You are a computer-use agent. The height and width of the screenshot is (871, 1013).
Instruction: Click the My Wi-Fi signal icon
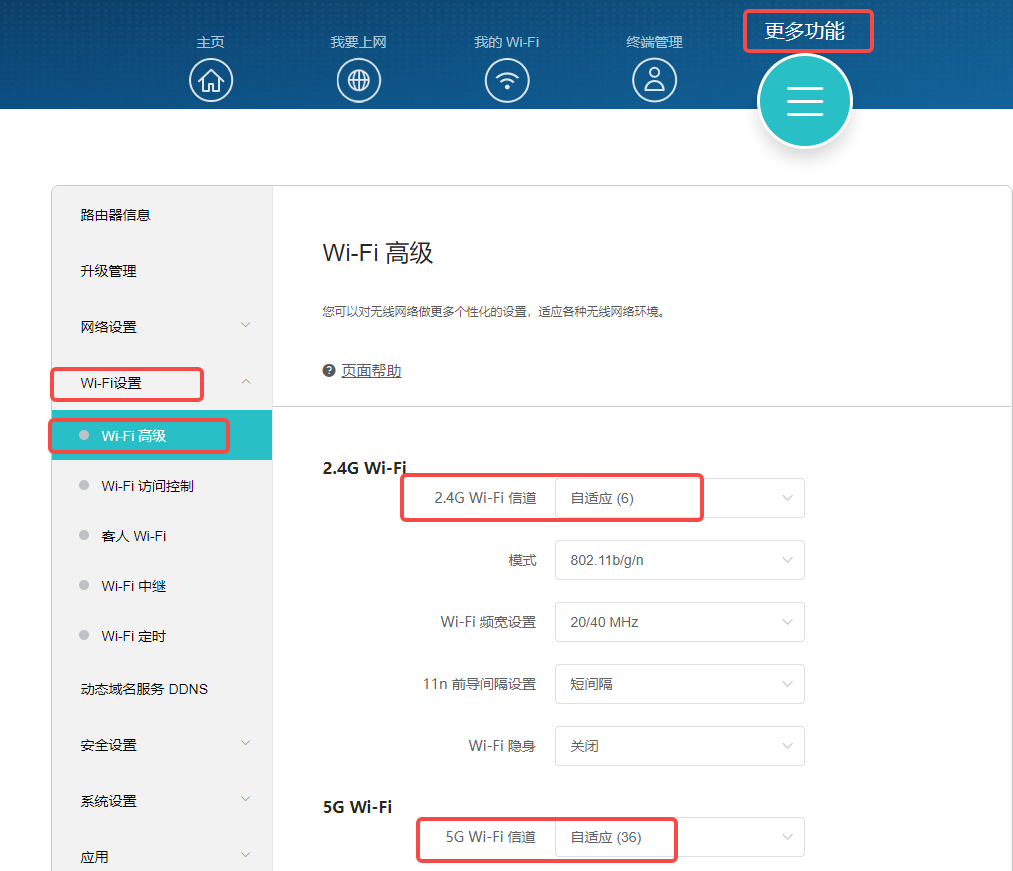507,80
